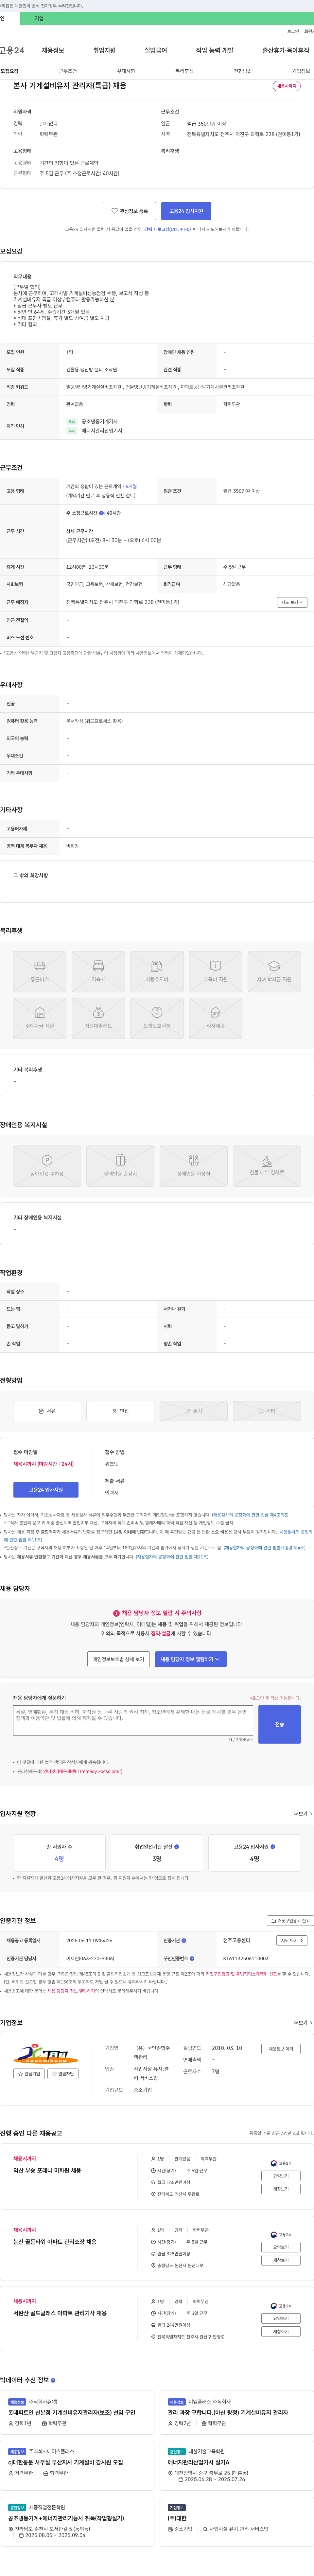Click the 서류 selection step box
The image size is (314, 2576).
[x=47, y=1411]
